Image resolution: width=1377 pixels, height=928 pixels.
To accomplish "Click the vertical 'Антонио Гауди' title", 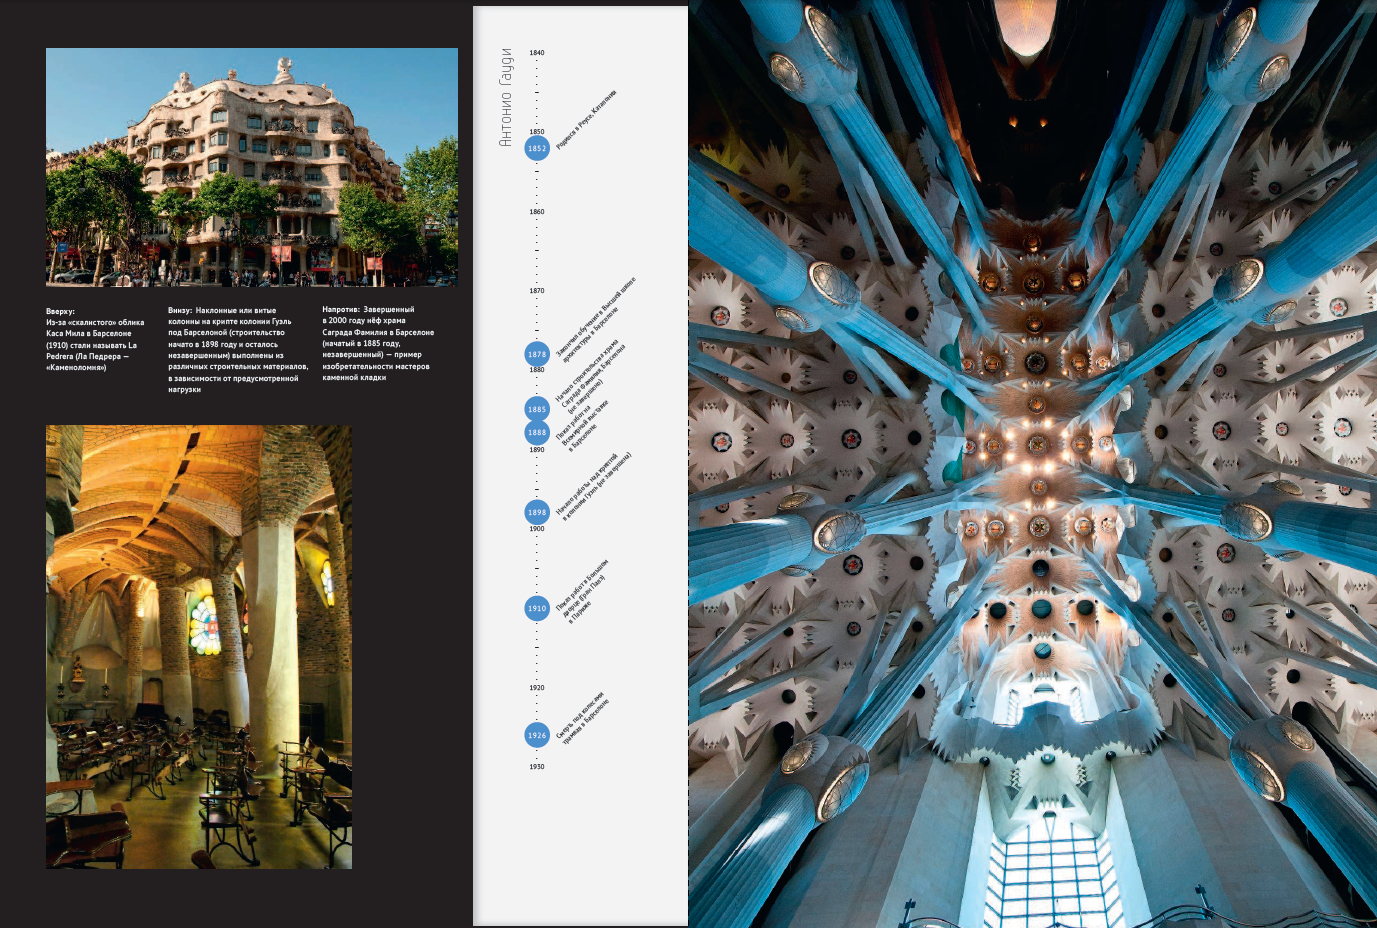I will (x=505, y=98).
